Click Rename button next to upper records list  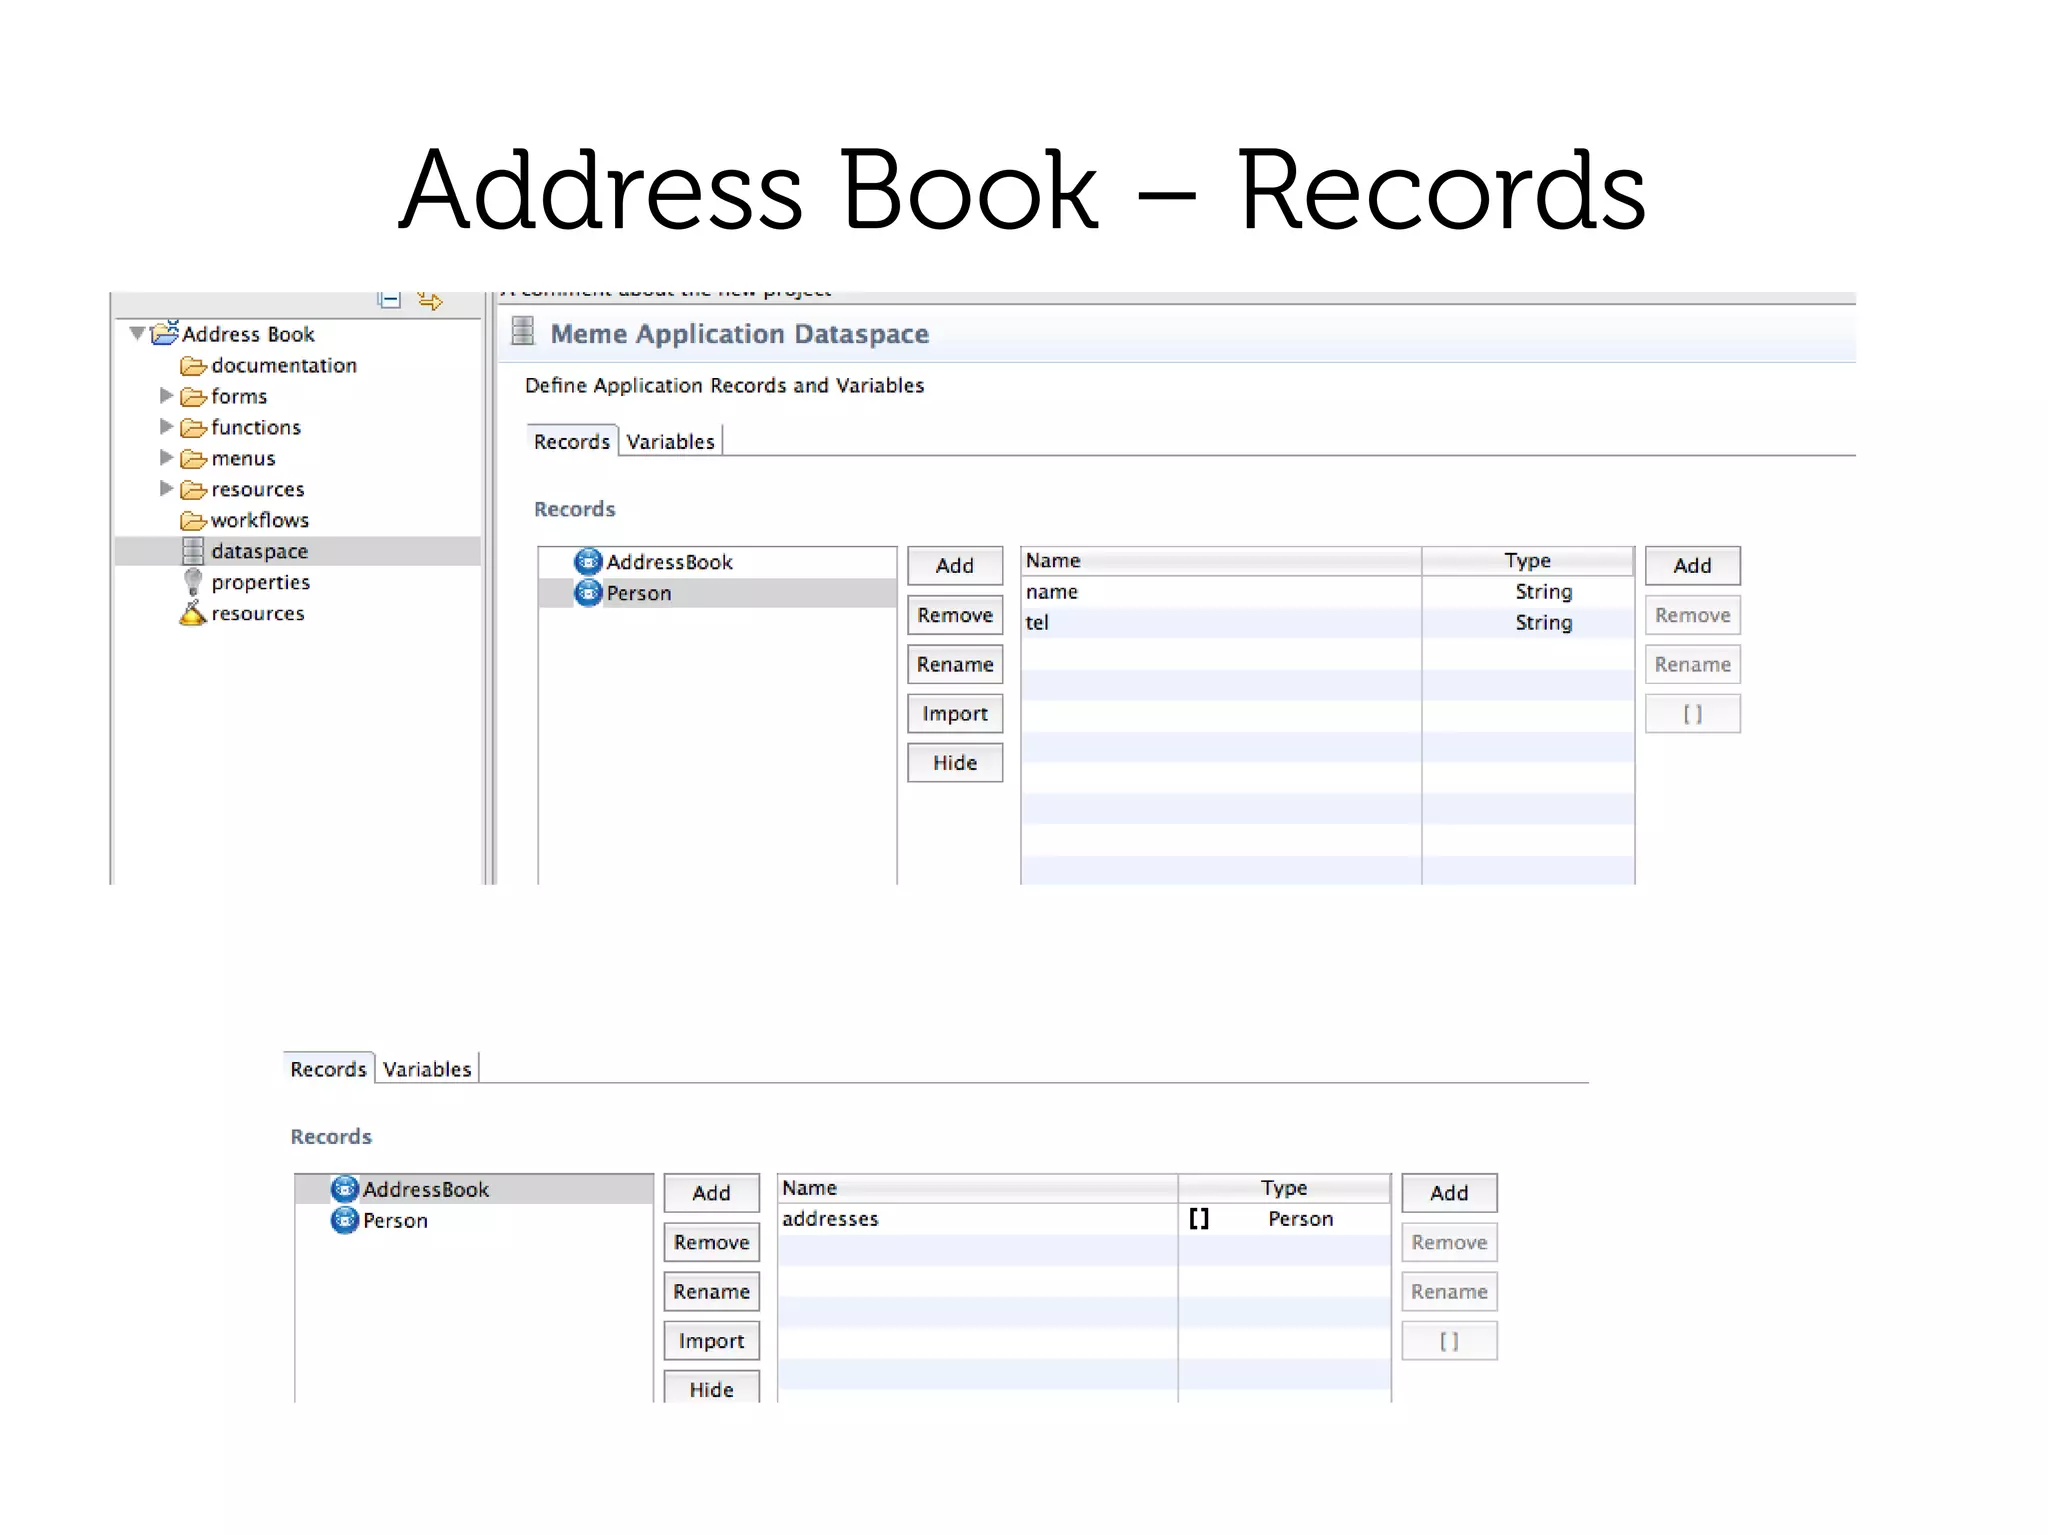[955, 664]
